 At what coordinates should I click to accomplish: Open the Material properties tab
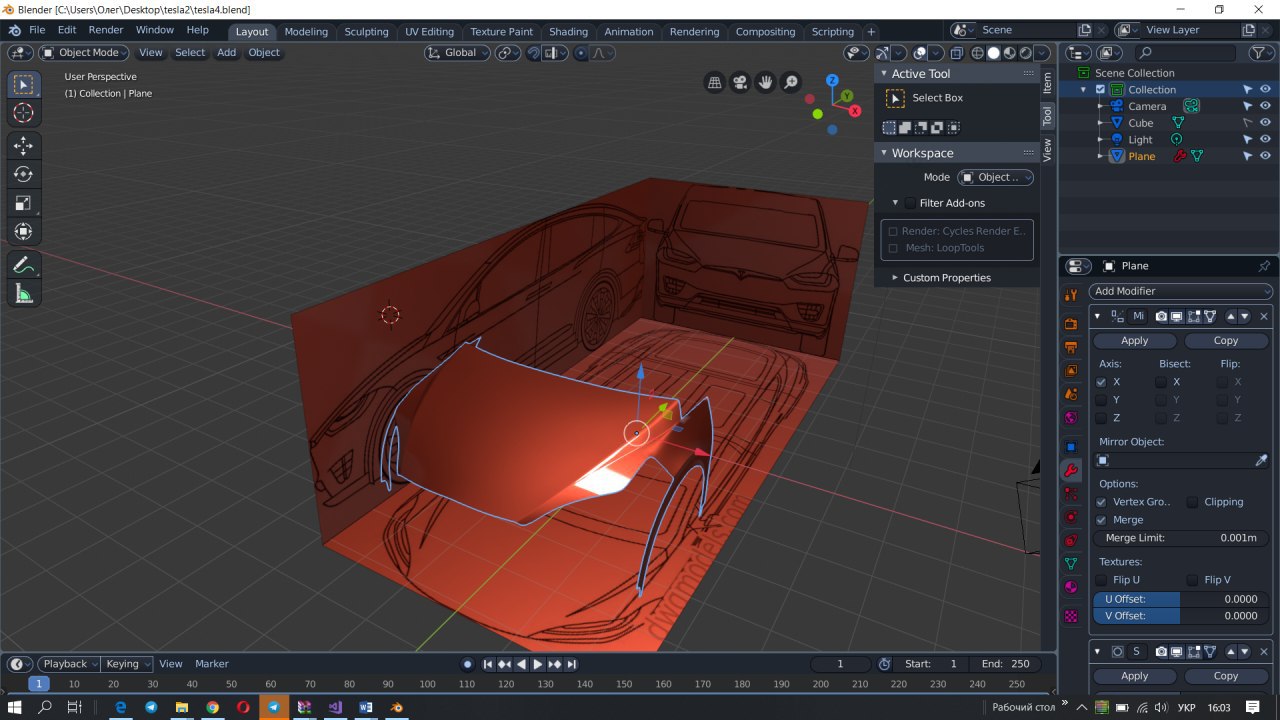[x=1071, y=587]
